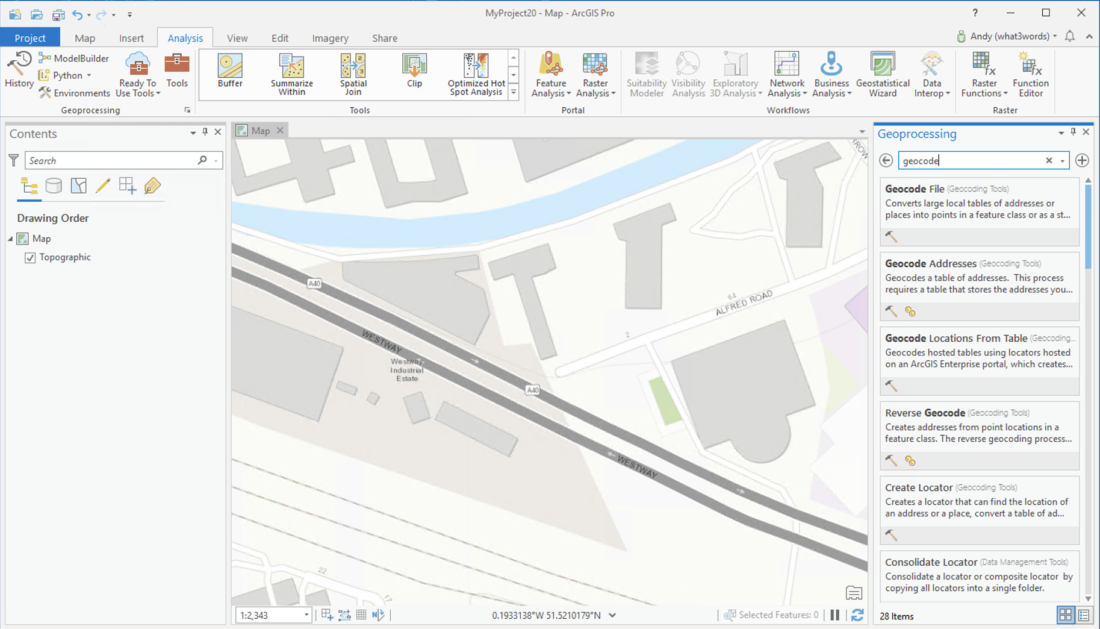
Task: Switch to the Edit ribbon tab
Action: [x=280, y=38]
